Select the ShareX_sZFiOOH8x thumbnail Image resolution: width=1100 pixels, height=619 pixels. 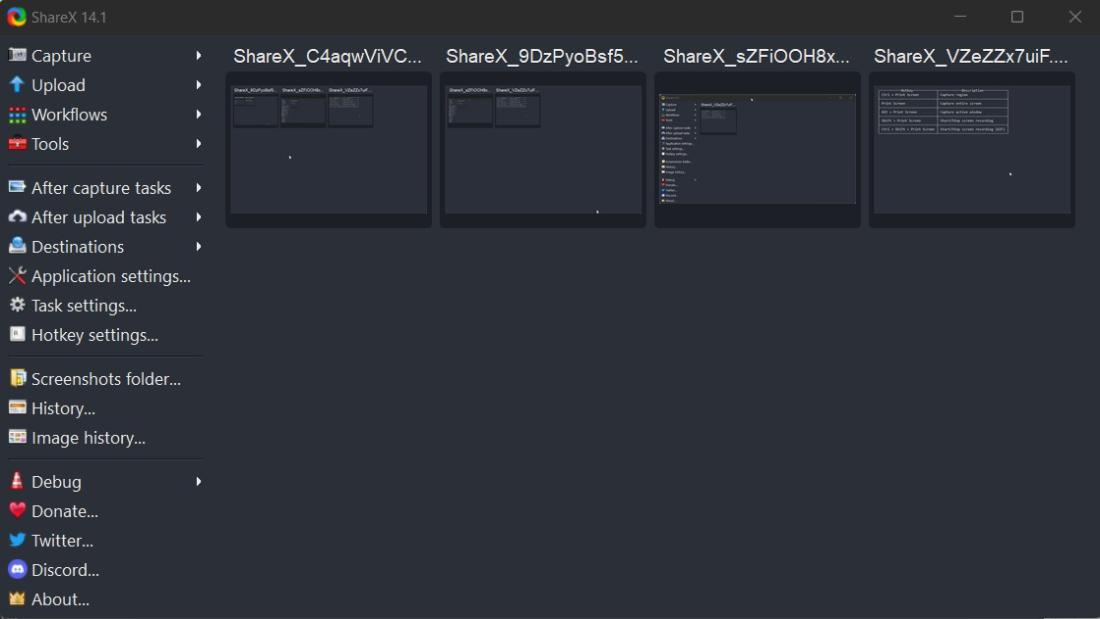click(758, 149)
